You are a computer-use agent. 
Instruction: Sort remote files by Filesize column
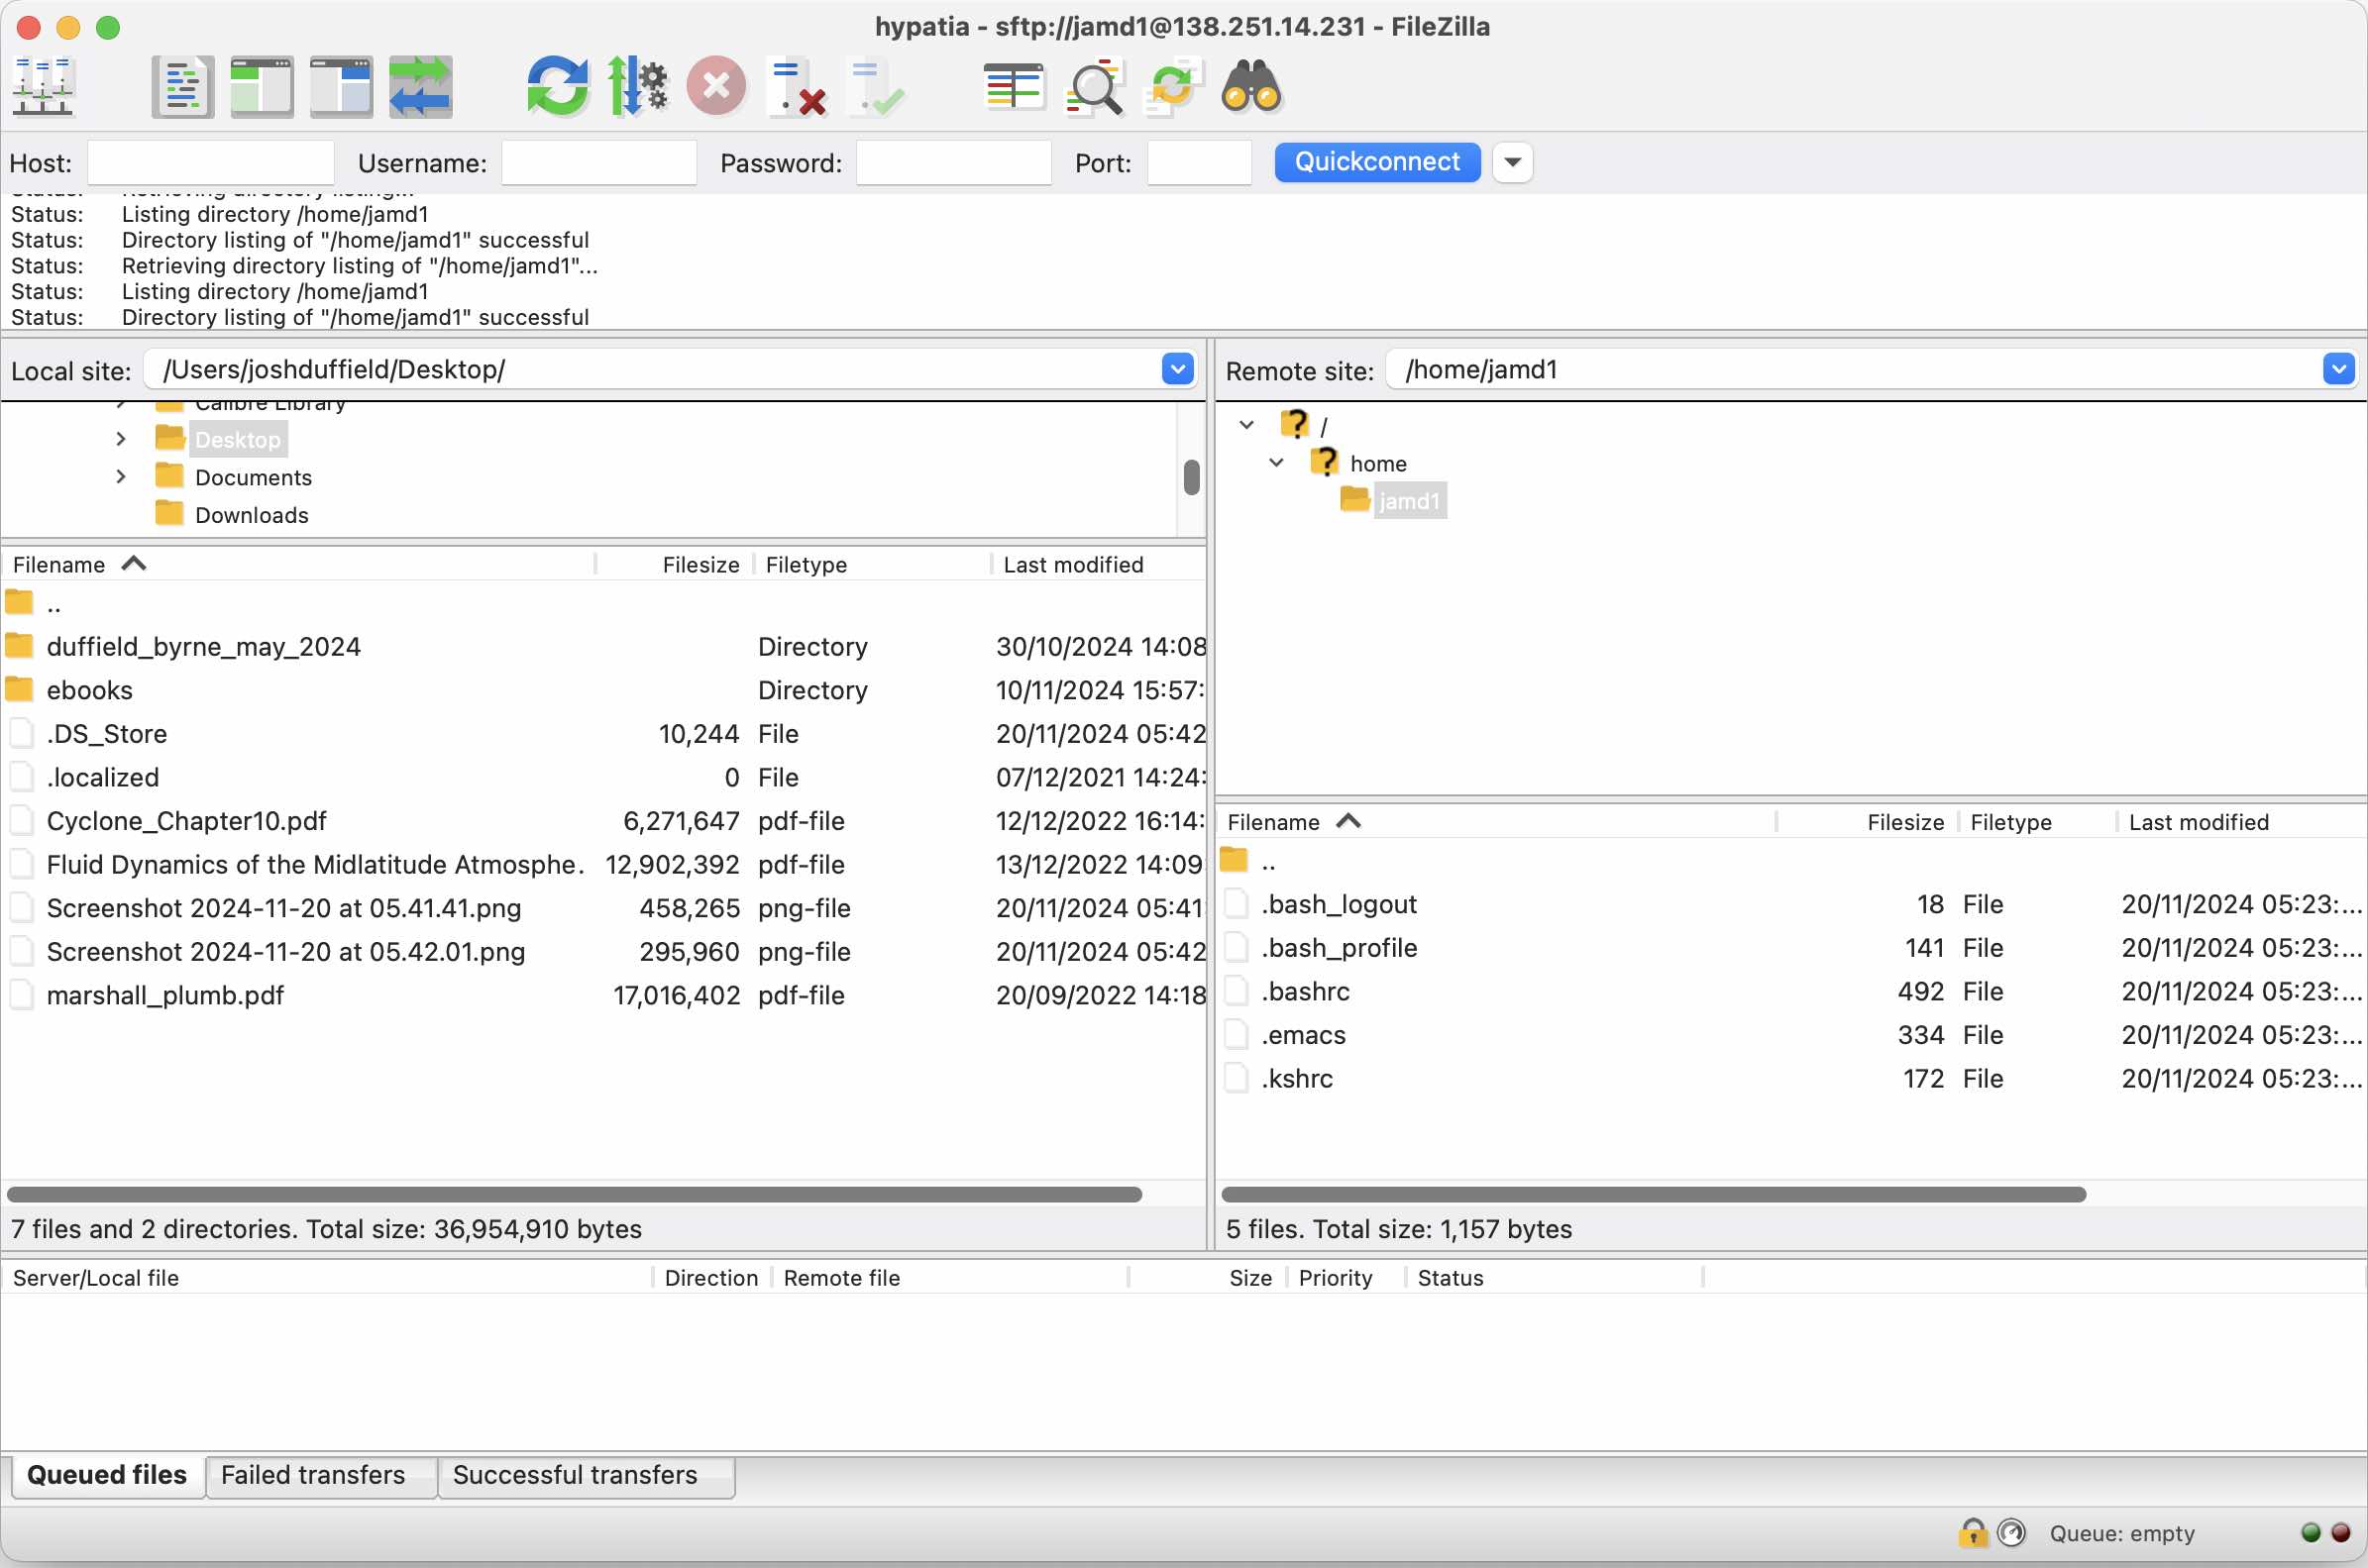pyautogui.click(x=1867, y=822)
